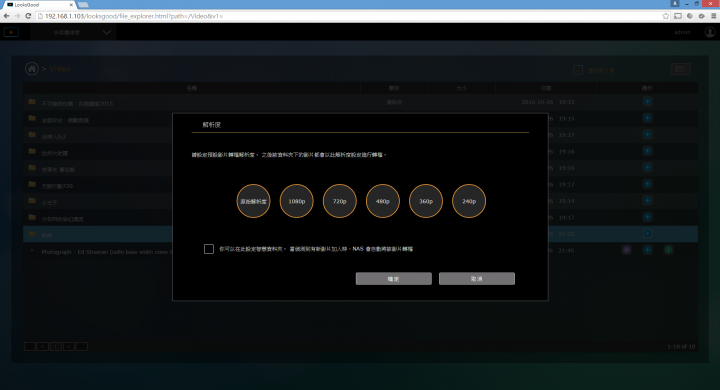Viewport: 720px width, 390px height.
Task: Click purple play icon on Photograph row
Action: (x=626, y=250)
